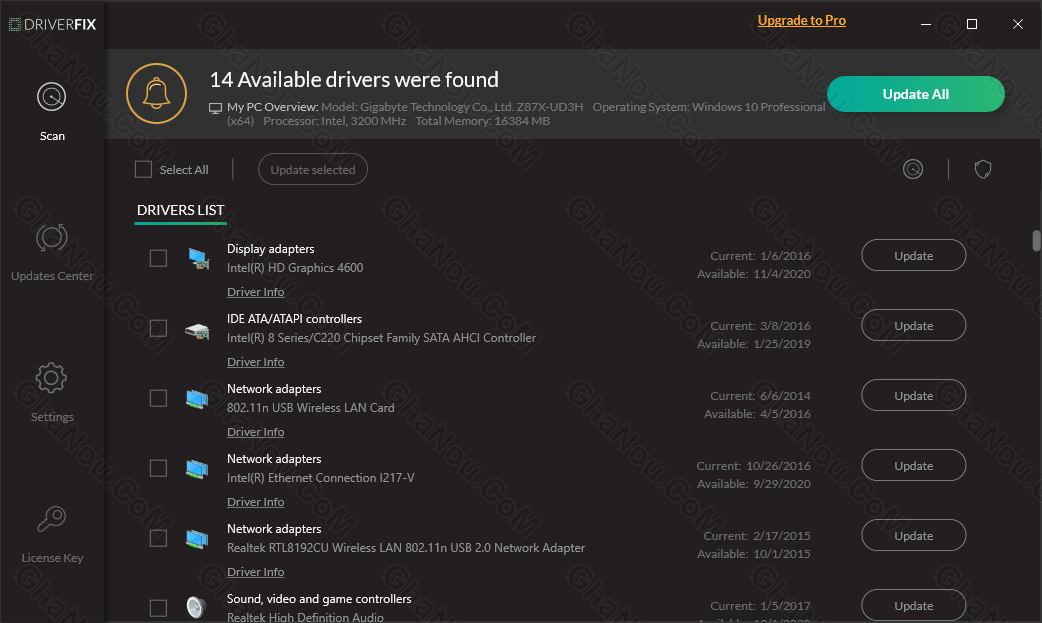Click the Realtek High Definition Audio speaker icon
This screenshot has width=1042, height=623.
pyautogui.click(x=196, y=607)
